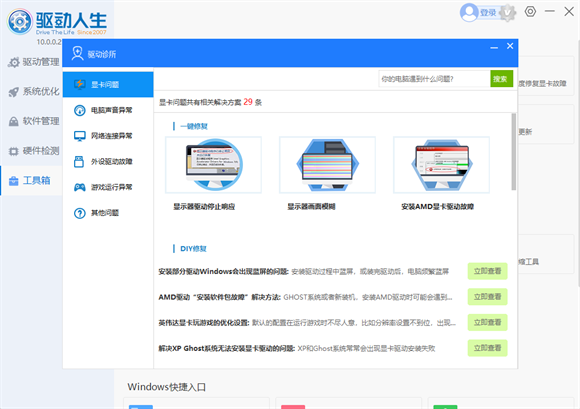Click 立即查看 for Windows蓝屏 issue
This screenshot has width=580, height=409.
click(488, 271)
